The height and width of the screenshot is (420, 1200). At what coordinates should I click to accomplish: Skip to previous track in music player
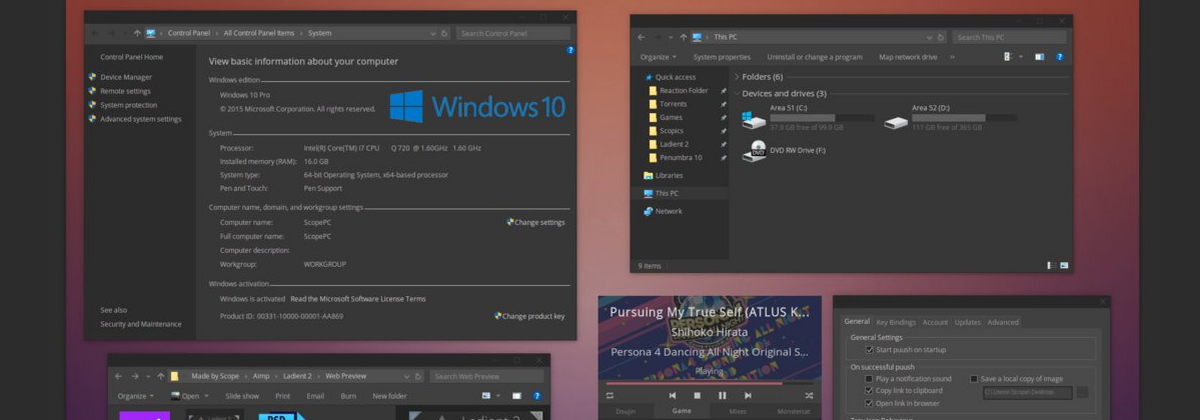[673, 396]
